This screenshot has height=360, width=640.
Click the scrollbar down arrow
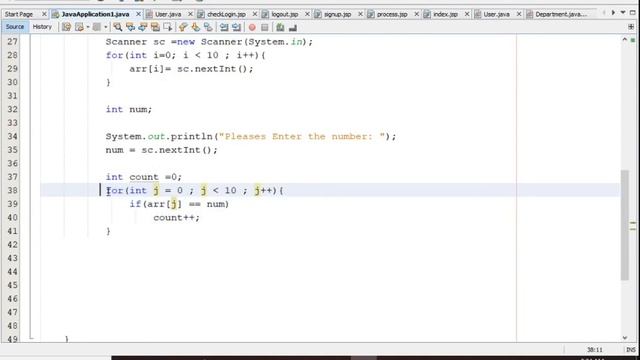click(x=624, y=338)
